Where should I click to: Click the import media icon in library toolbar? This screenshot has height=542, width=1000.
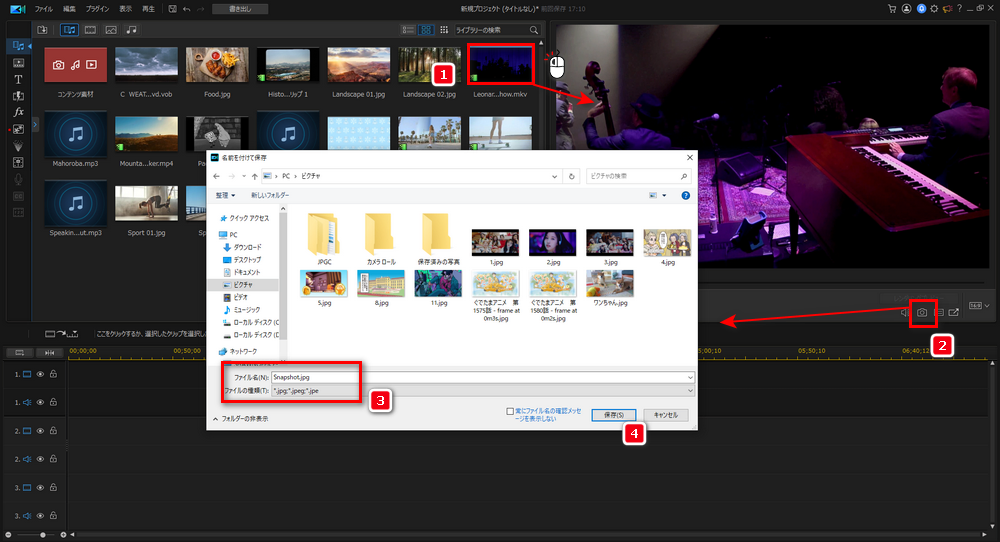(43, 30)
